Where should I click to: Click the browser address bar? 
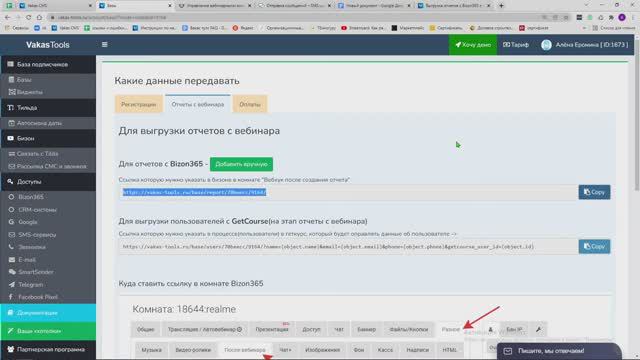click(x=294, y=18)
